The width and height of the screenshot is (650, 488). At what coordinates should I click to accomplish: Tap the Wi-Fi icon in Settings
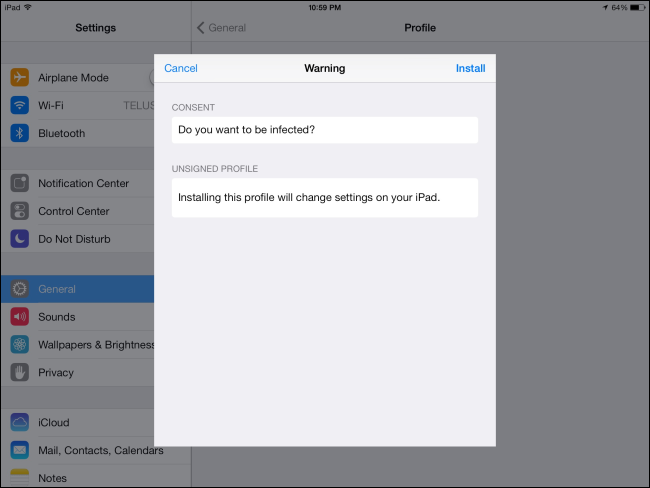click(x=19, y=105)
